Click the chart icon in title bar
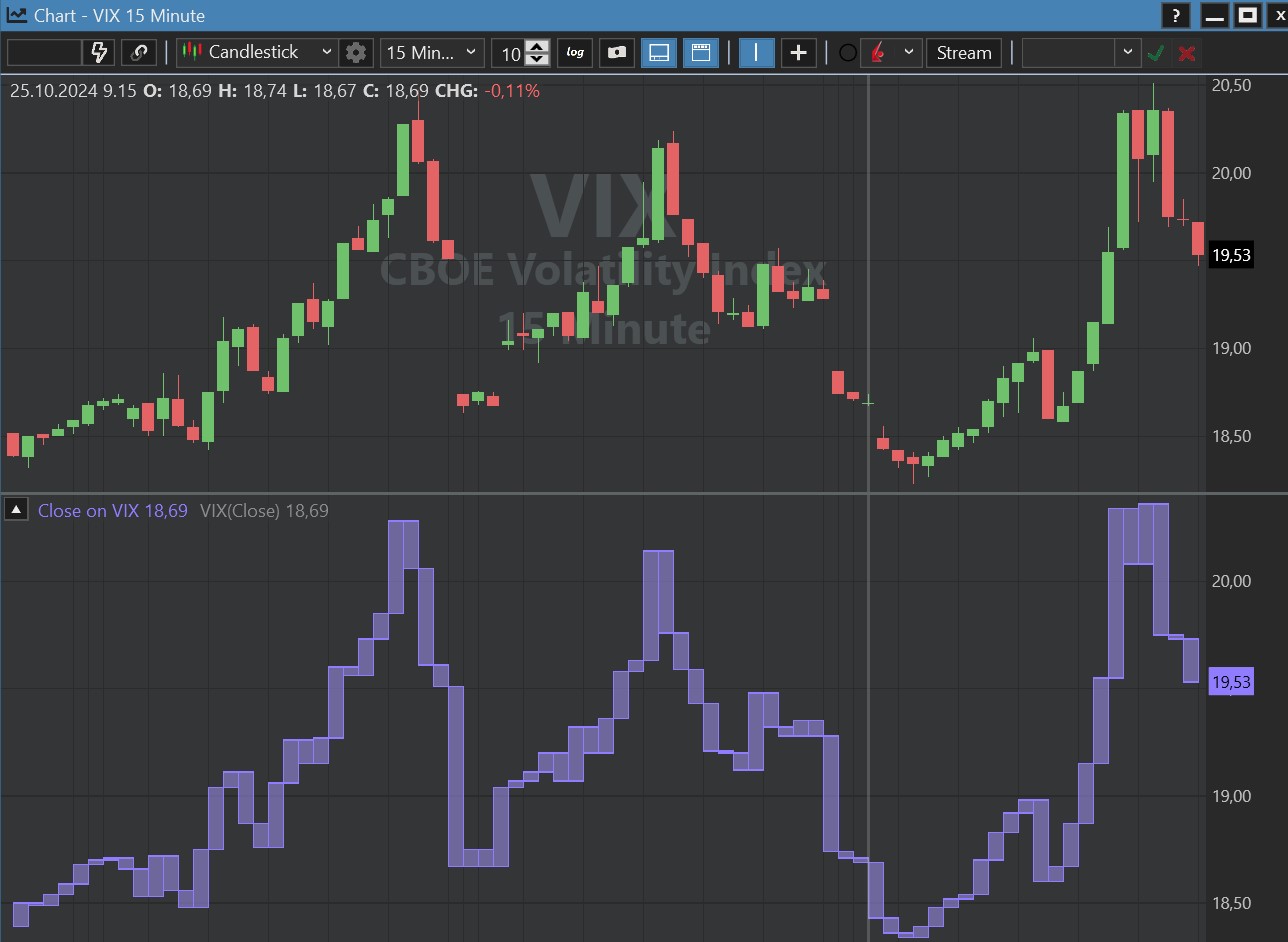 click(16, 15)
